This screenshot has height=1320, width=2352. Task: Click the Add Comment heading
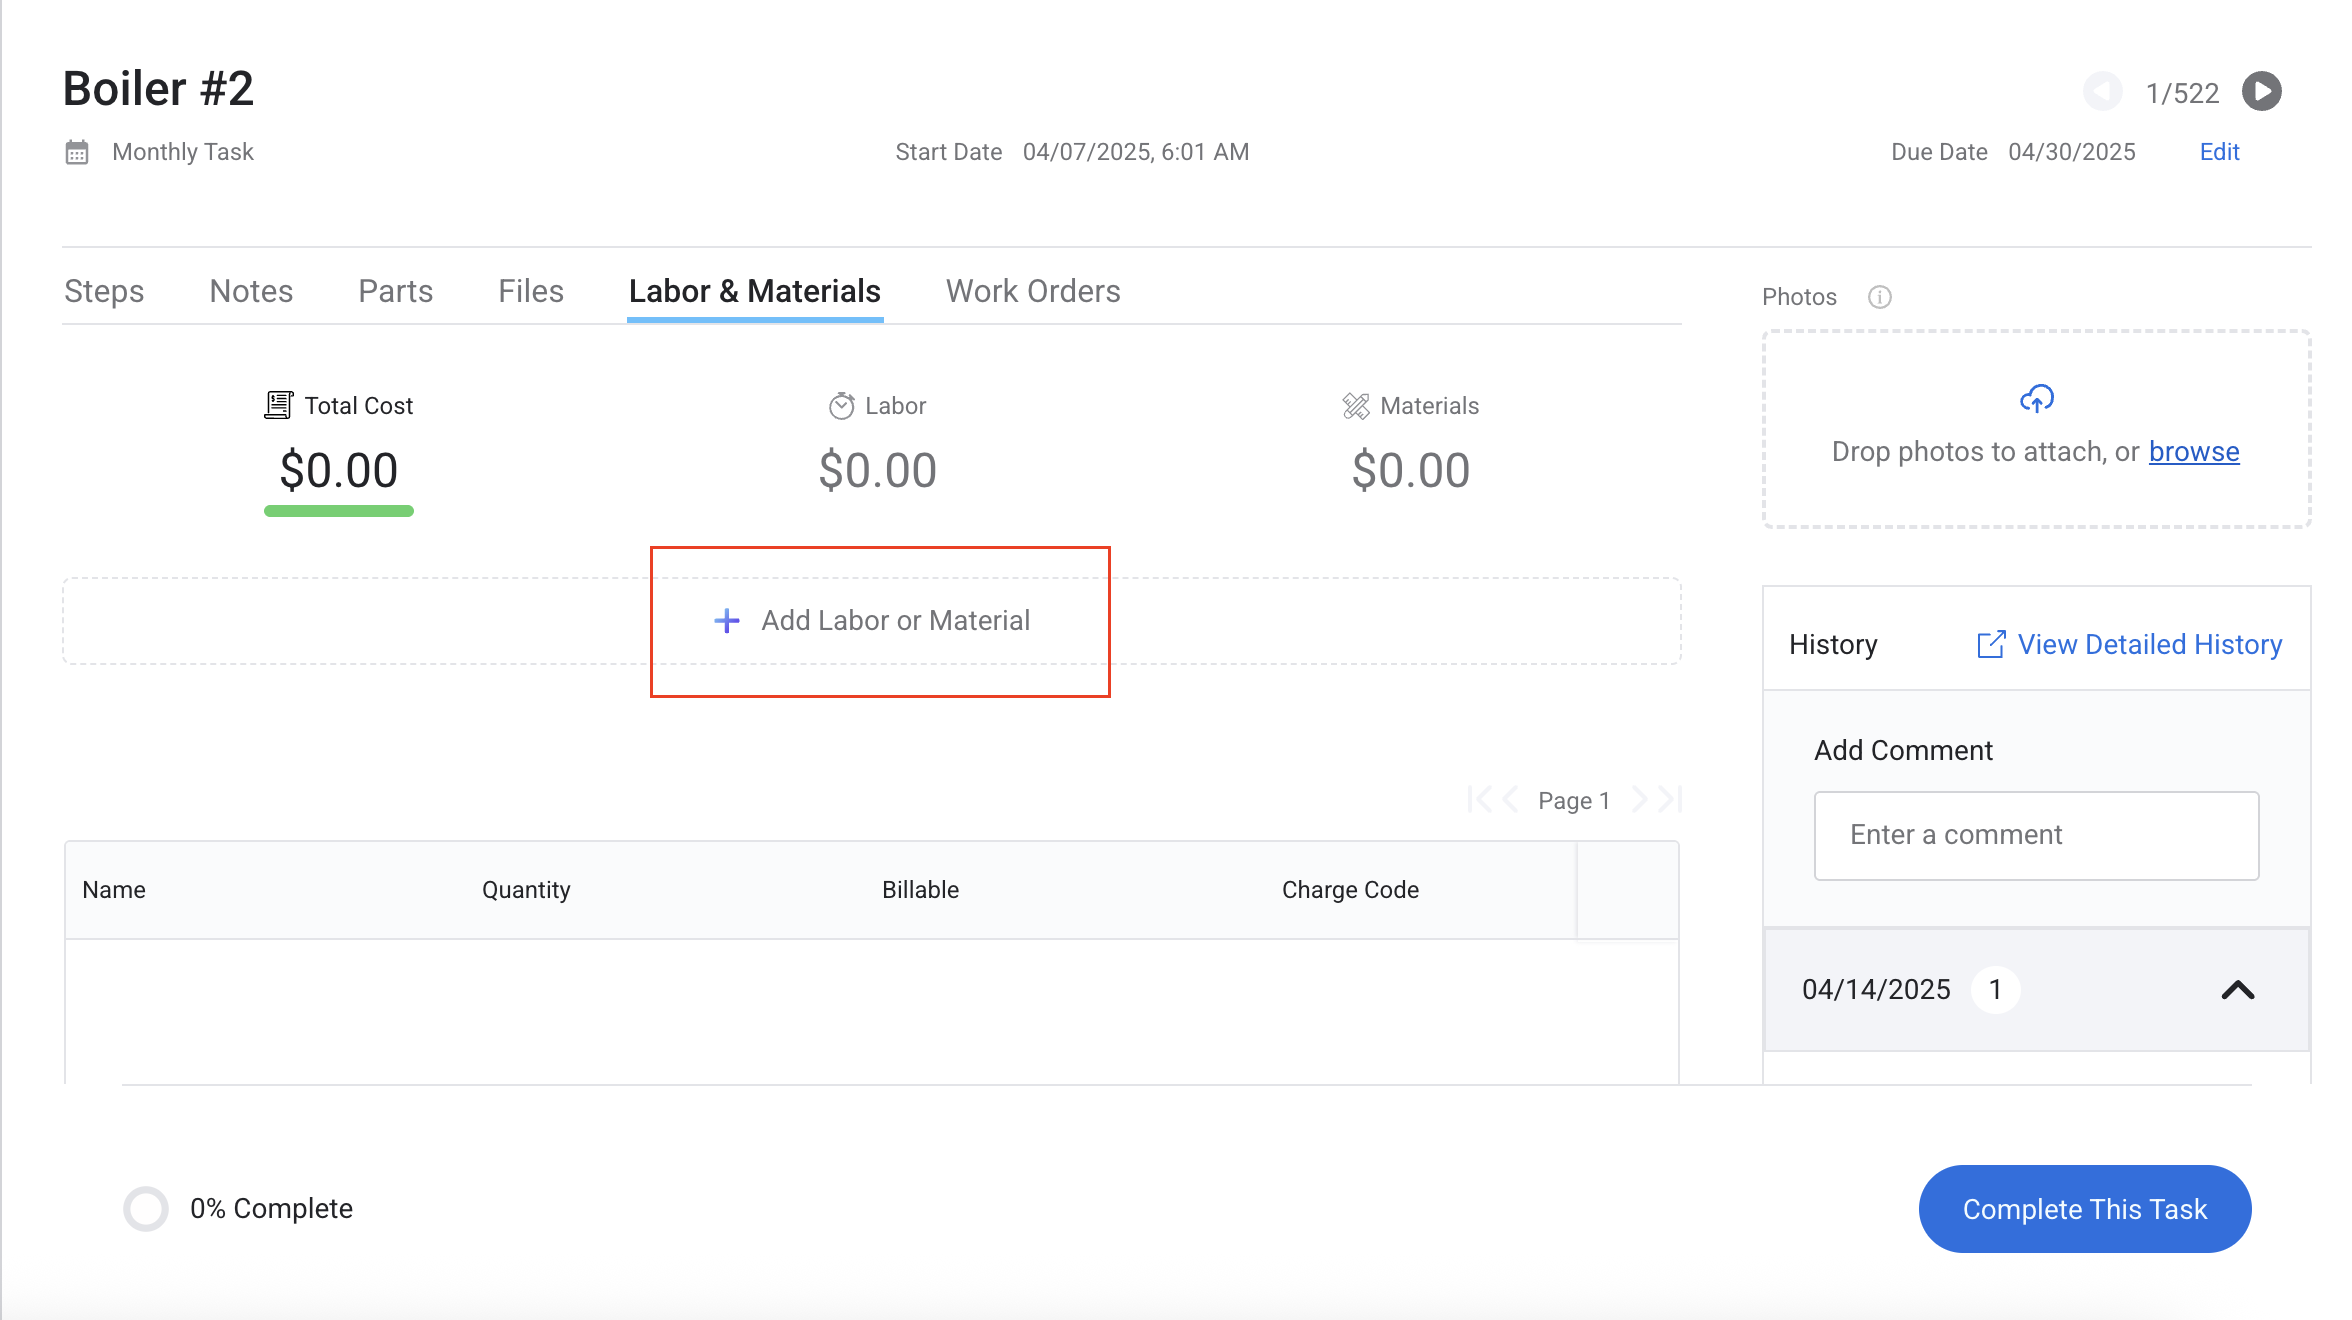[1903, 750]
